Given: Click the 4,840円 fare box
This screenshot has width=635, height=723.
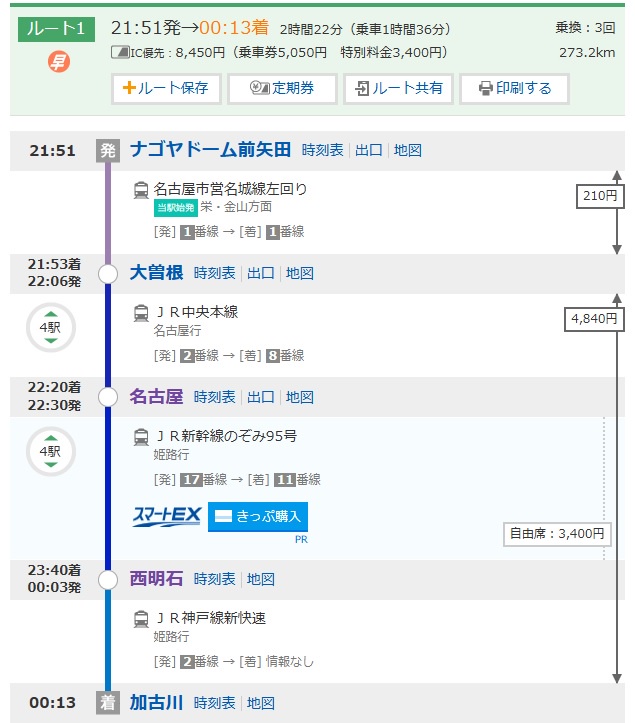Looking at the screenshot, I should click(594, 319).
